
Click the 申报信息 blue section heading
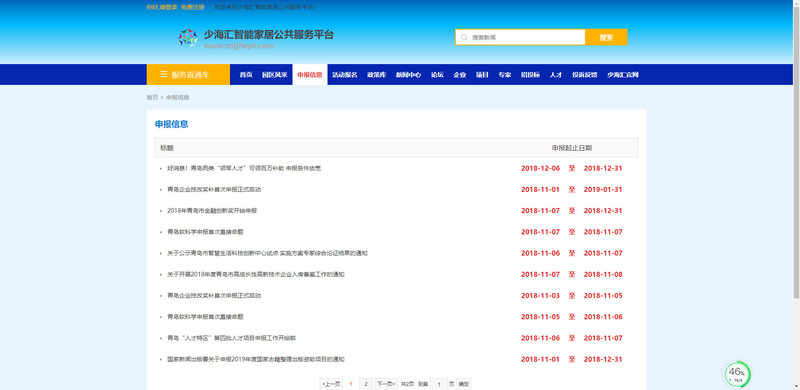click(171, 124)
